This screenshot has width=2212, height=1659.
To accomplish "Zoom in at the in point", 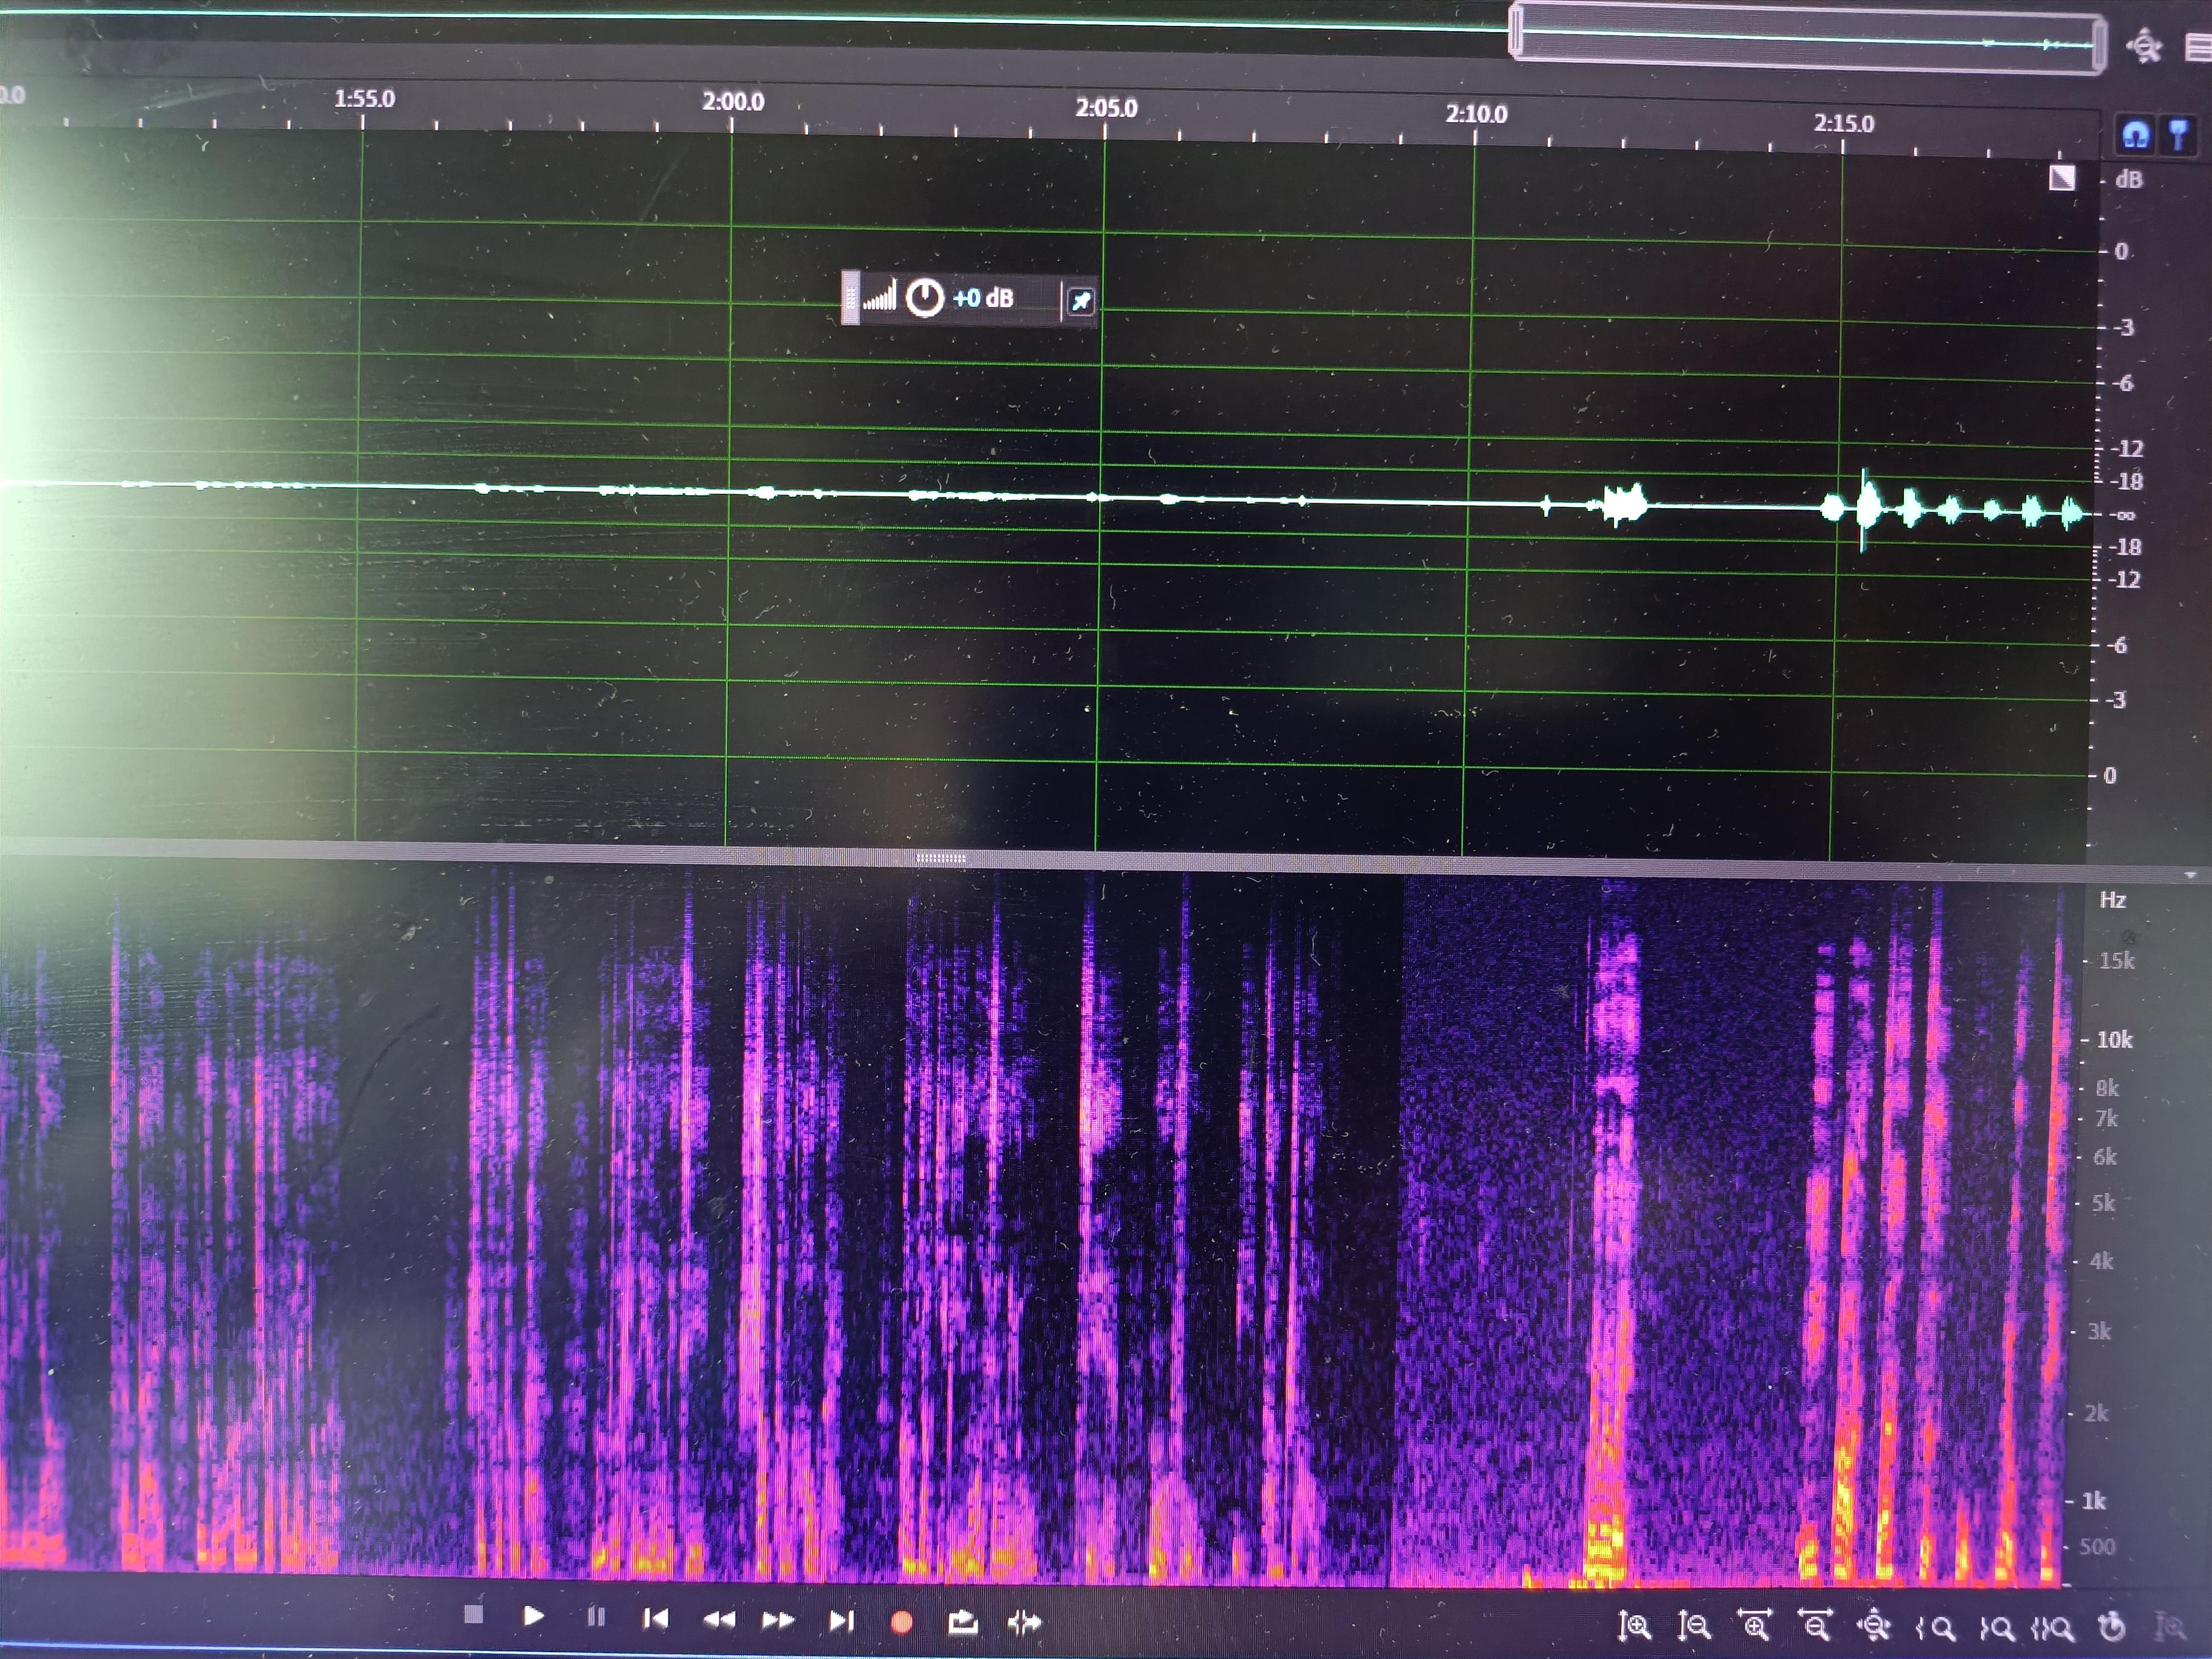I will [1935, 1629].
